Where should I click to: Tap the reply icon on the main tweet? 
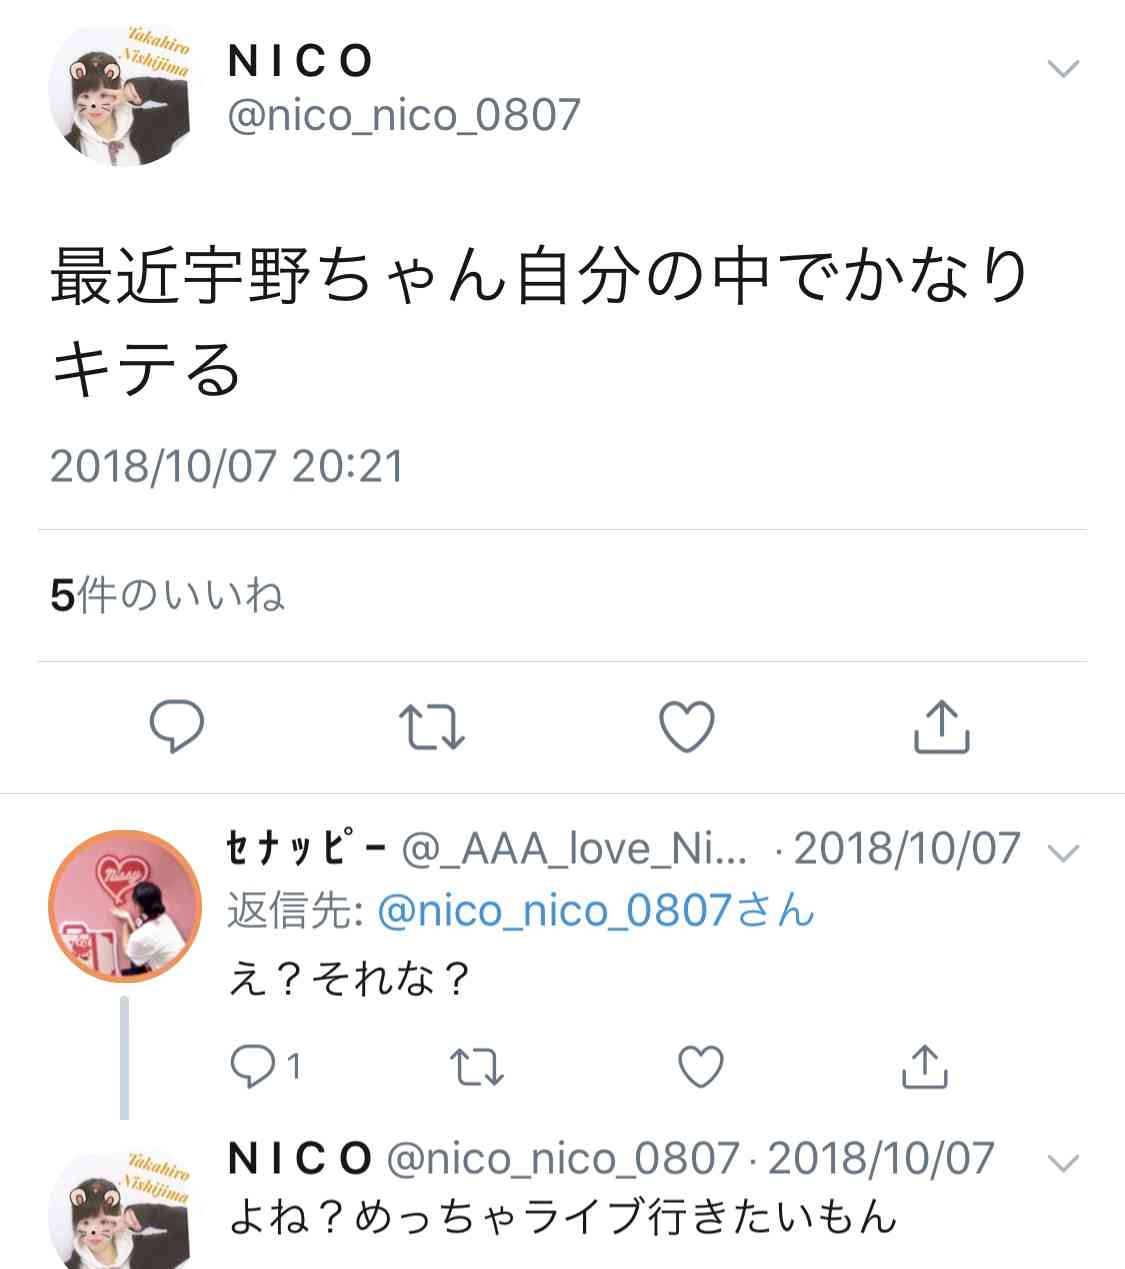177,726
